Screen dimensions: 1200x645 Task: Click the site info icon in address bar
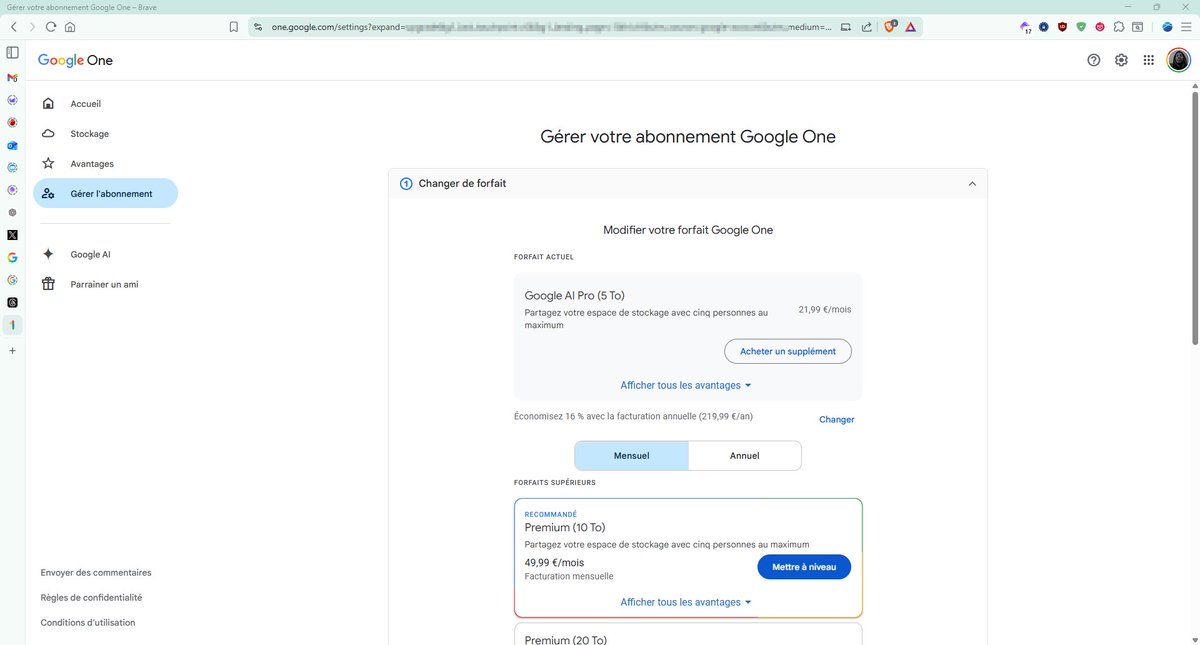(x=257, y=27)
